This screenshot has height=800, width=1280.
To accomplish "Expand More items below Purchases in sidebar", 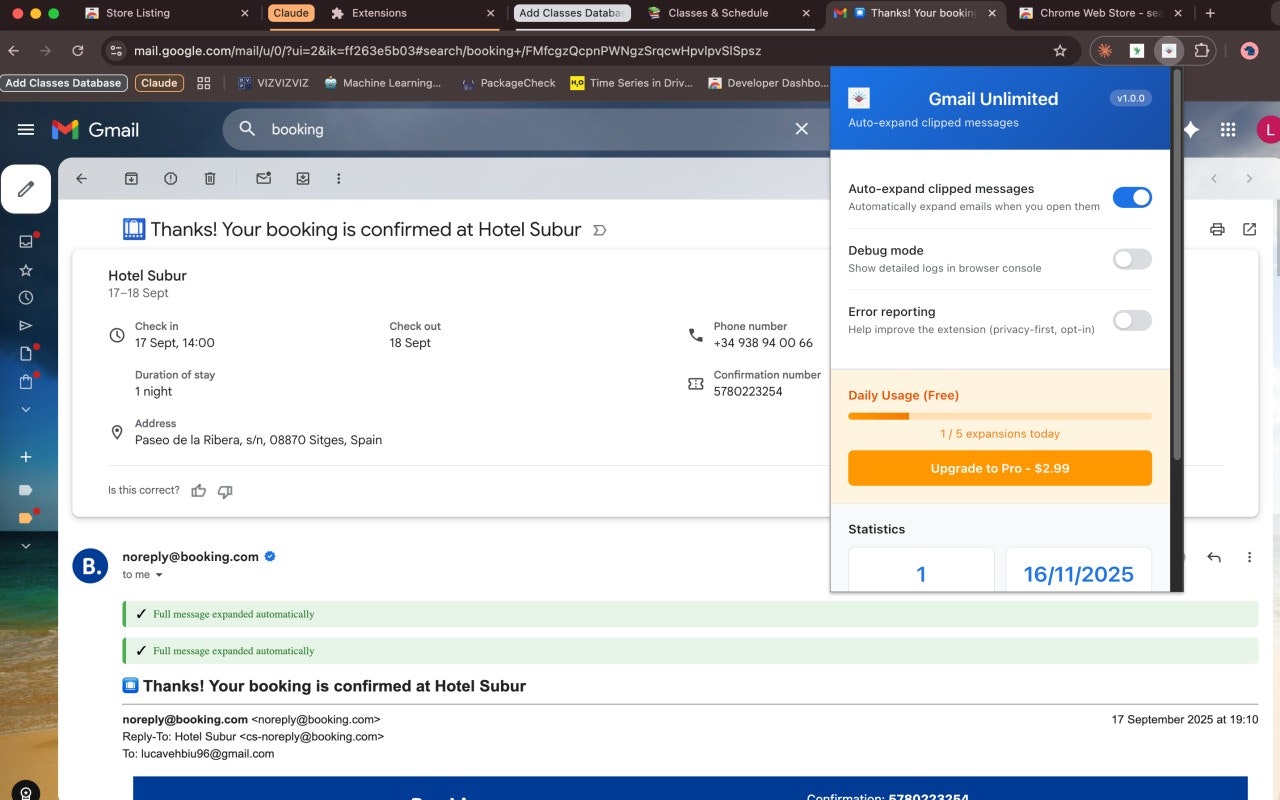I will click(x=26, y=409).
